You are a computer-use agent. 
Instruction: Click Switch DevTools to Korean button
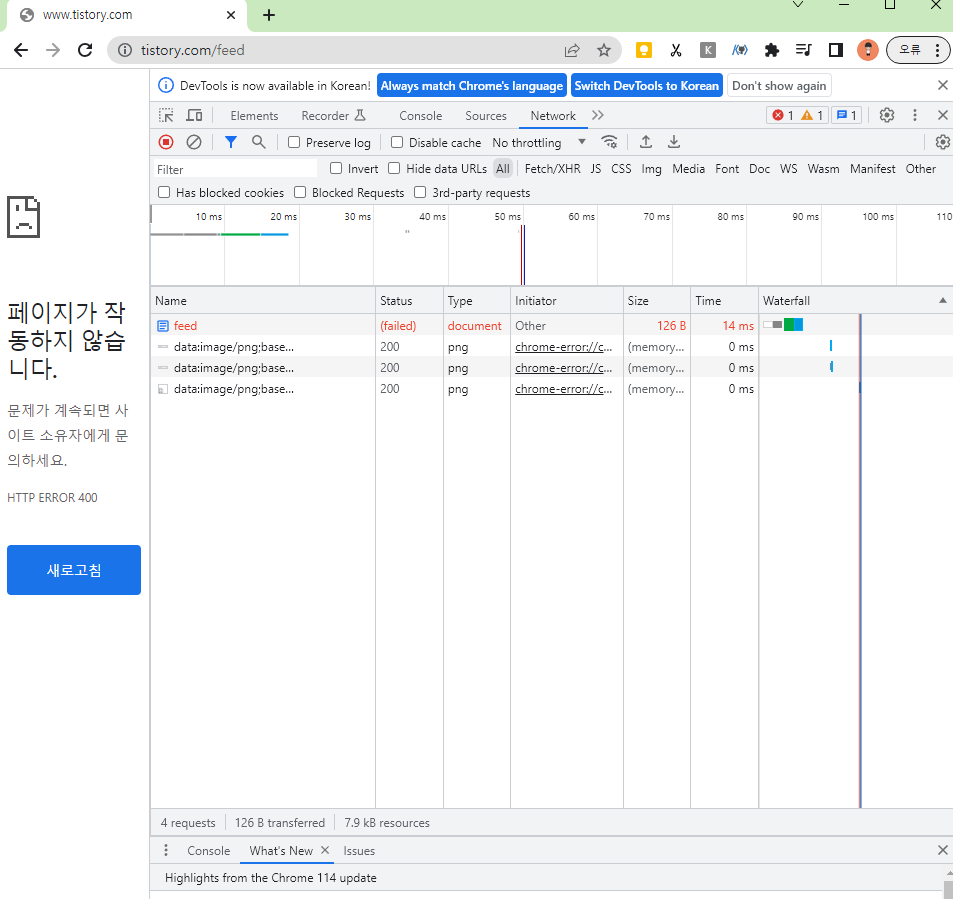(x=647, y=86)
